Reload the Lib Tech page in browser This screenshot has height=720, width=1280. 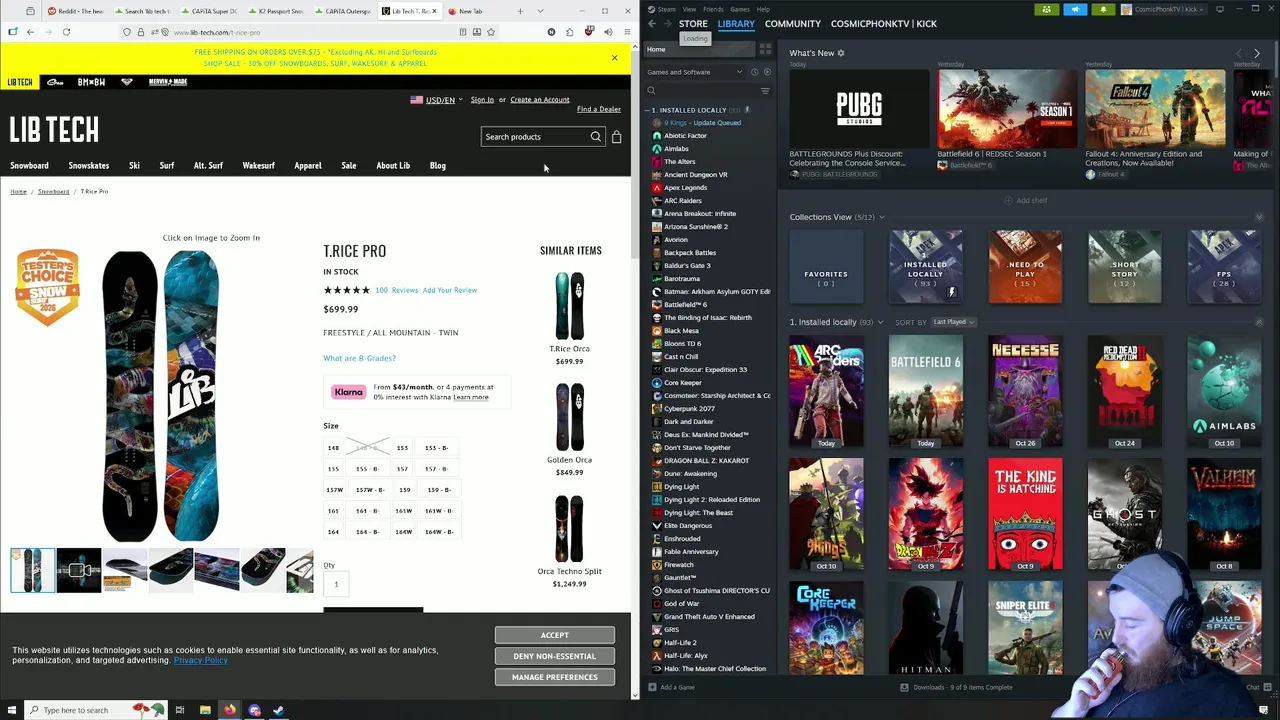[66, 32]
